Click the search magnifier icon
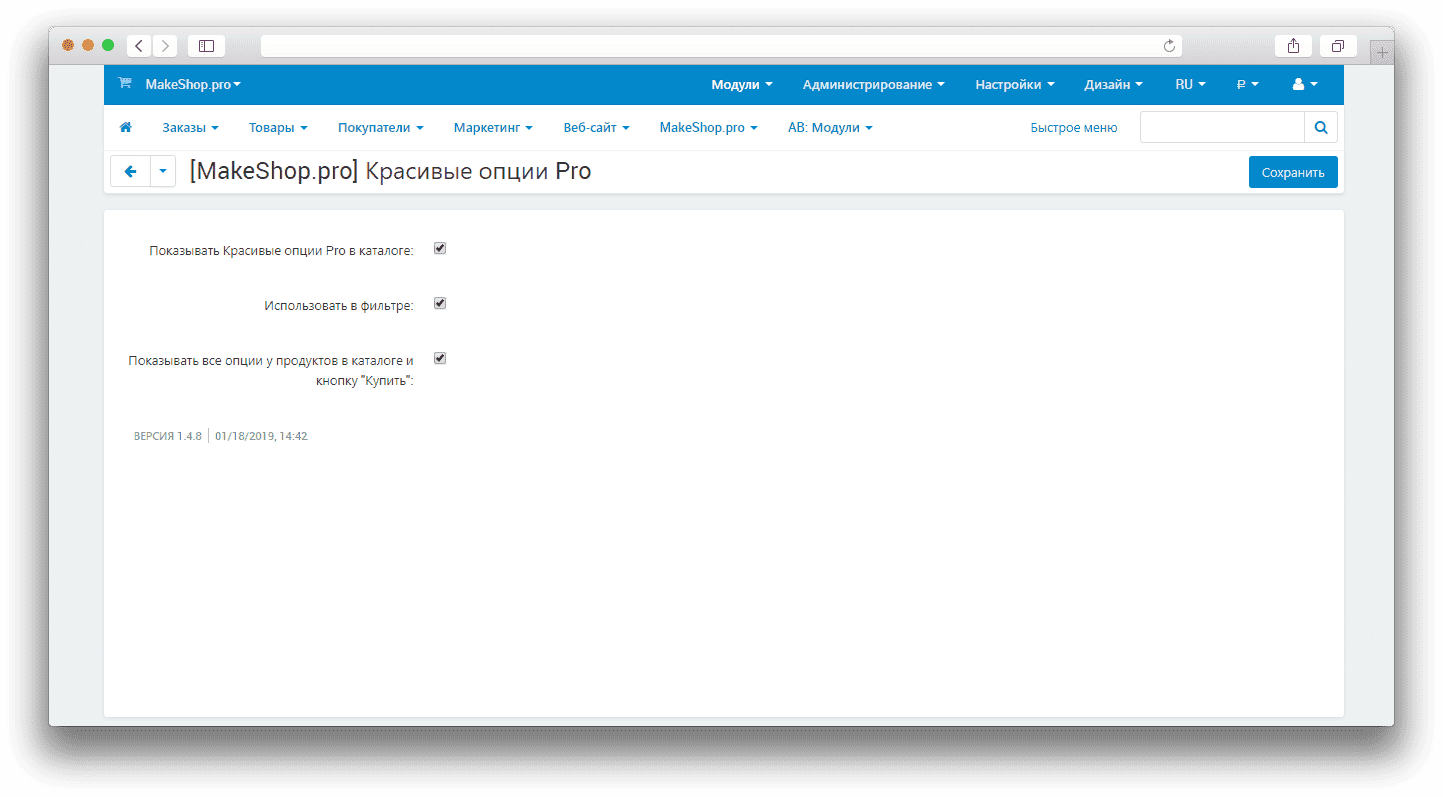The height and width of the screenshot is (797, 1443). [x=1321, y=128]
